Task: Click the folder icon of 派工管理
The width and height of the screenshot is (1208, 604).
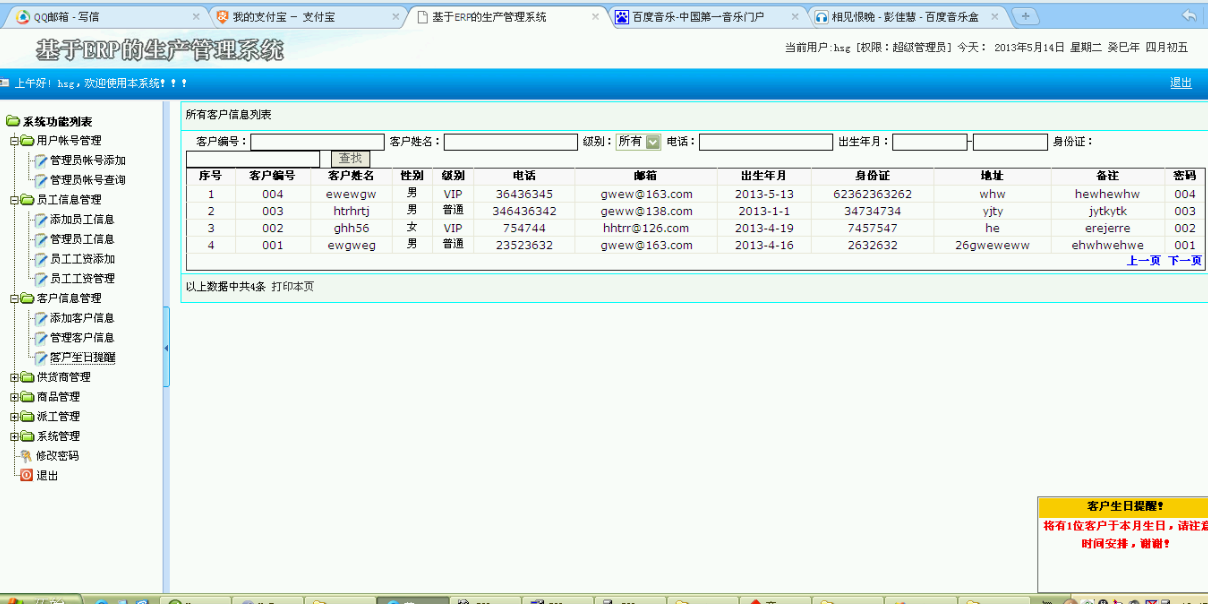Action: coord(27,417)
